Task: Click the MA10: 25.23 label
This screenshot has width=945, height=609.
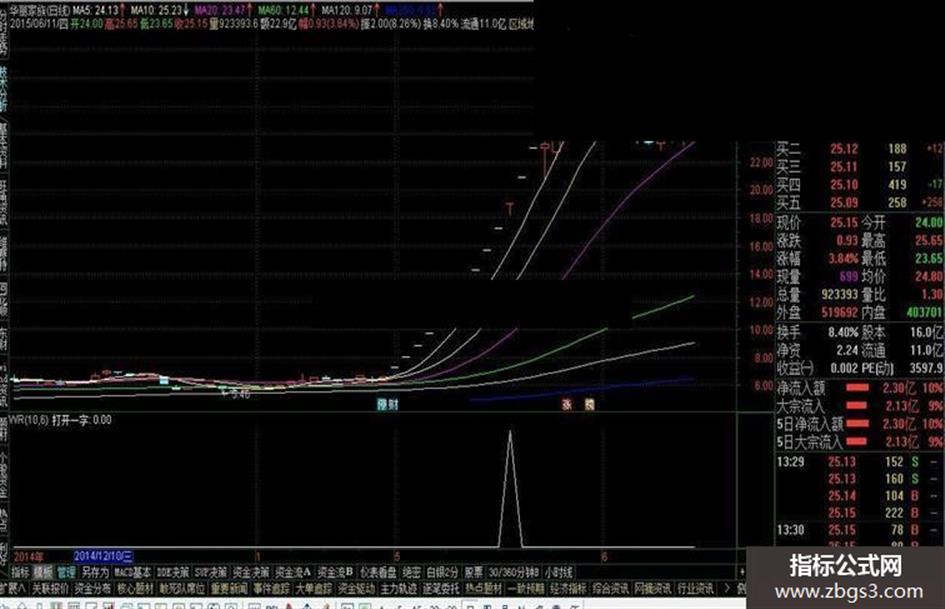Action: (159, 10)
